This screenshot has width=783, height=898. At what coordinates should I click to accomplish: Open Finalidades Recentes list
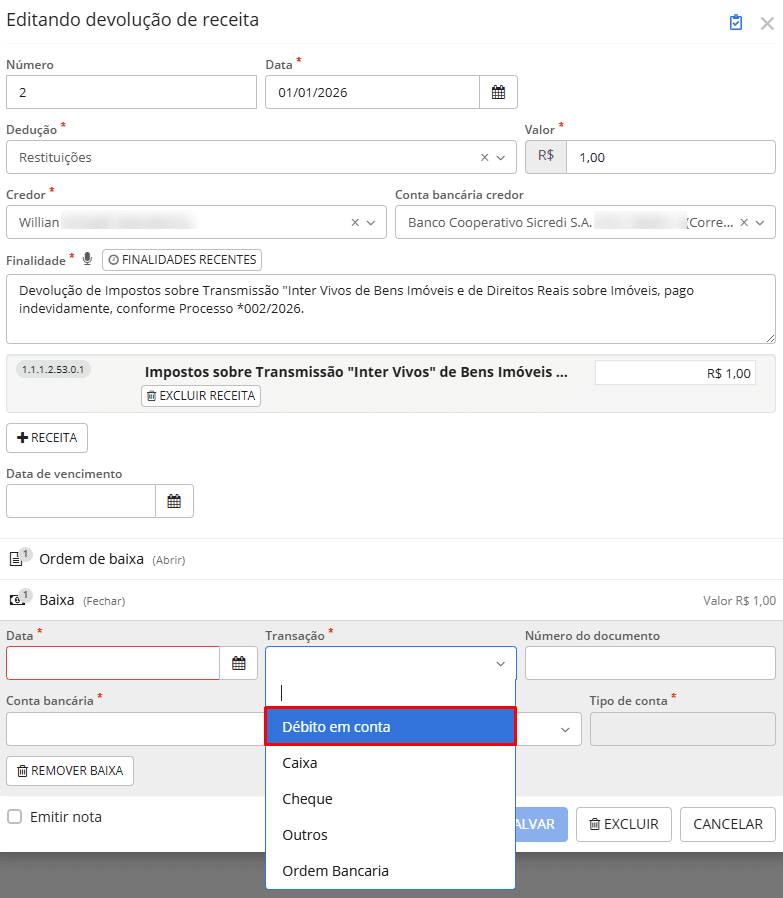(x=182, y=260)
